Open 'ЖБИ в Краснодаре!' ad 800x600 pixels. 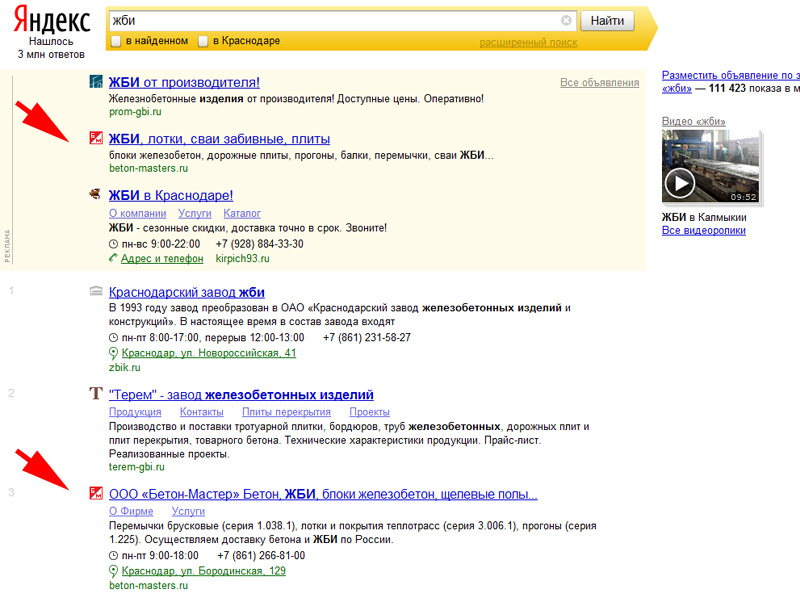[171, 195]
